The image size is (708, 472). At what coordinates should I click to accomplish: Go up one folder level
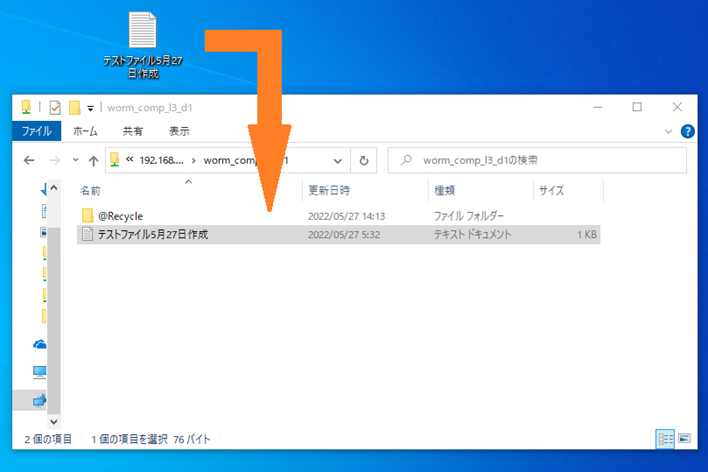tap(93, 161)
